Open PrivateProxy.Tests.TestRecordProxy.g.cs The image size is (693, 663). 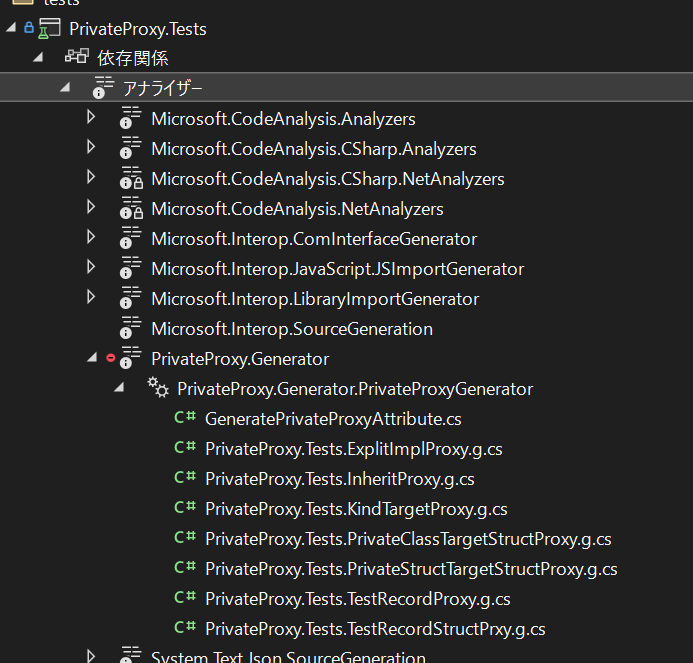coord(358,599)
